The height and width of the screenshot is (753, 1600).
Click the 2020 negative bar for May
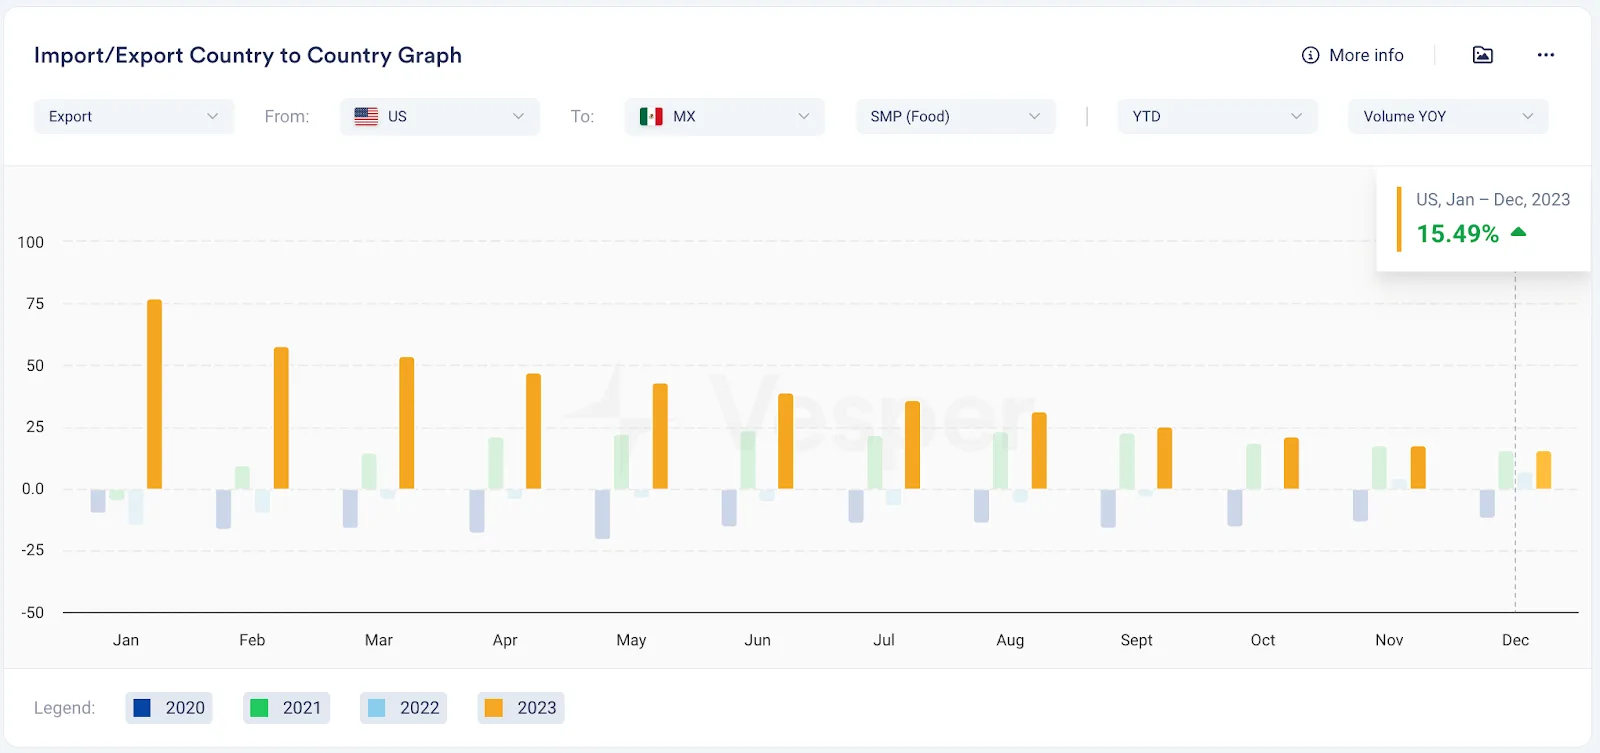pyautogui.click(x=602, y=514)
